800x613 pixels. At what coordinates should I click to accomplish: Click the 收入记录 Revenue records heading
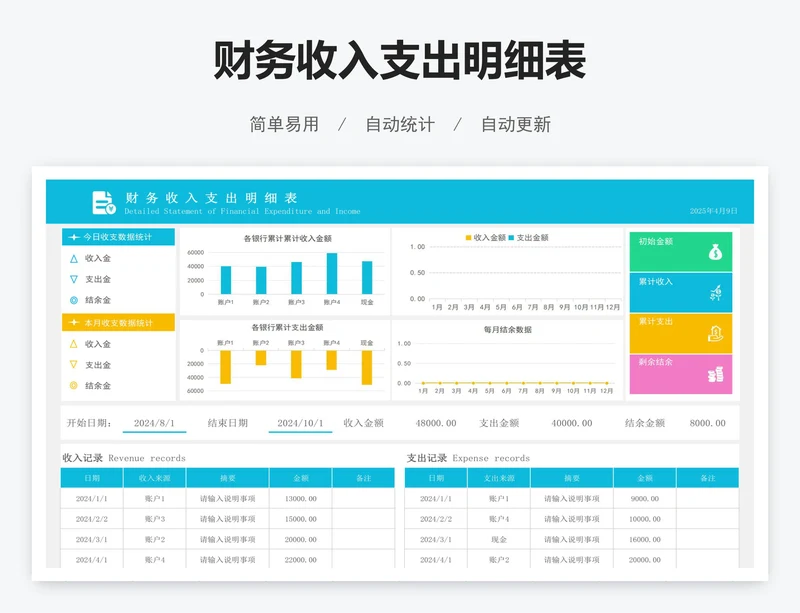124,458
